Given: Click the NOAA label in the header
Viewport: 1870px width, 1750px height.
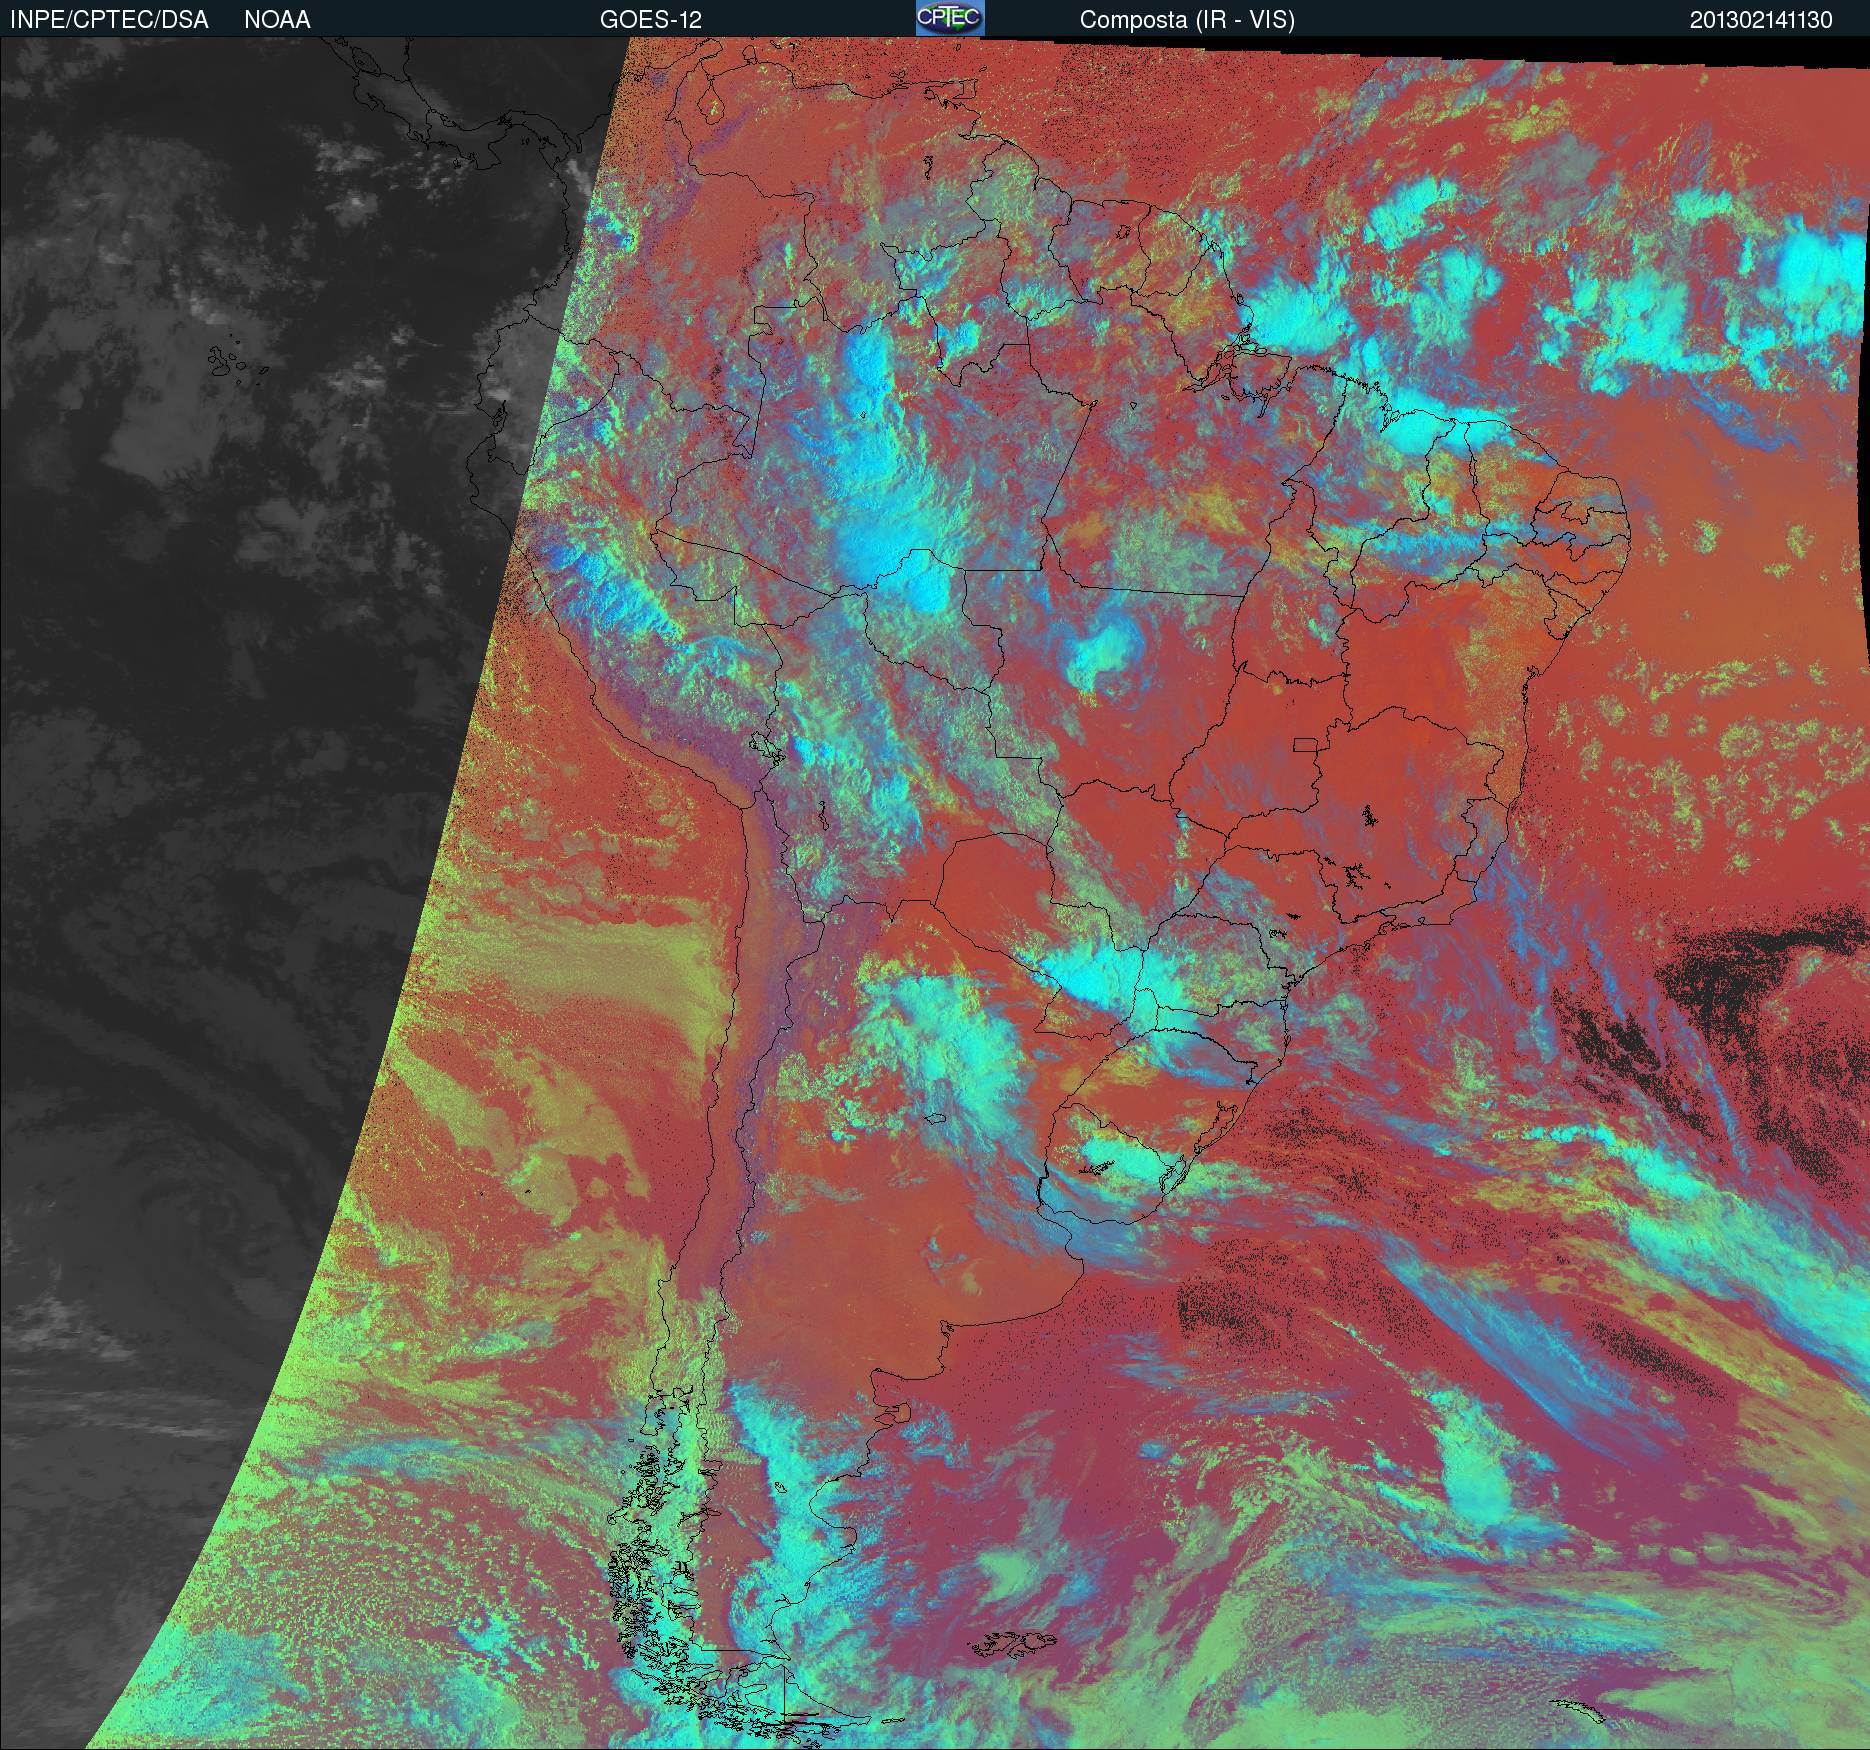Looking at the screenshot, I should click(x=277, y=20).
